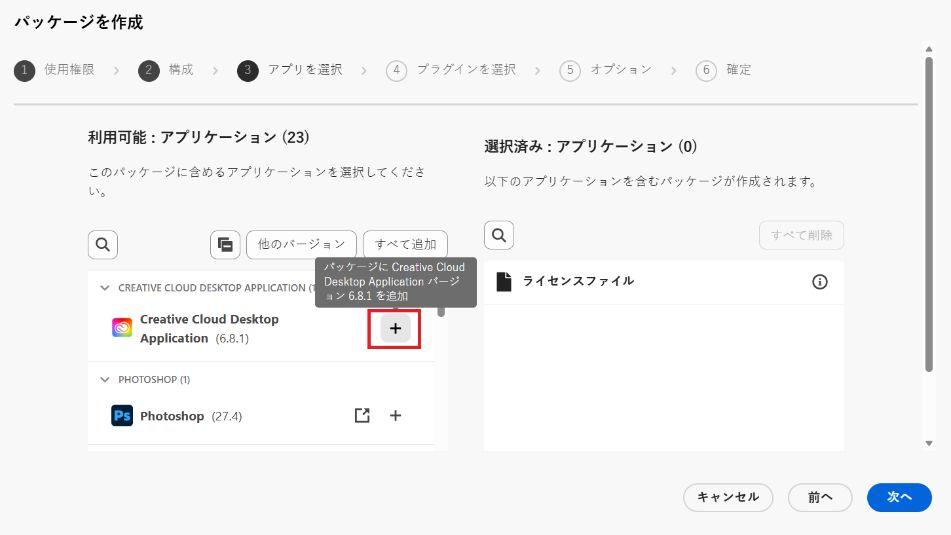Click dialog scrollbar up arrow
The image size is (951, 535).
[x=929, y=49]
